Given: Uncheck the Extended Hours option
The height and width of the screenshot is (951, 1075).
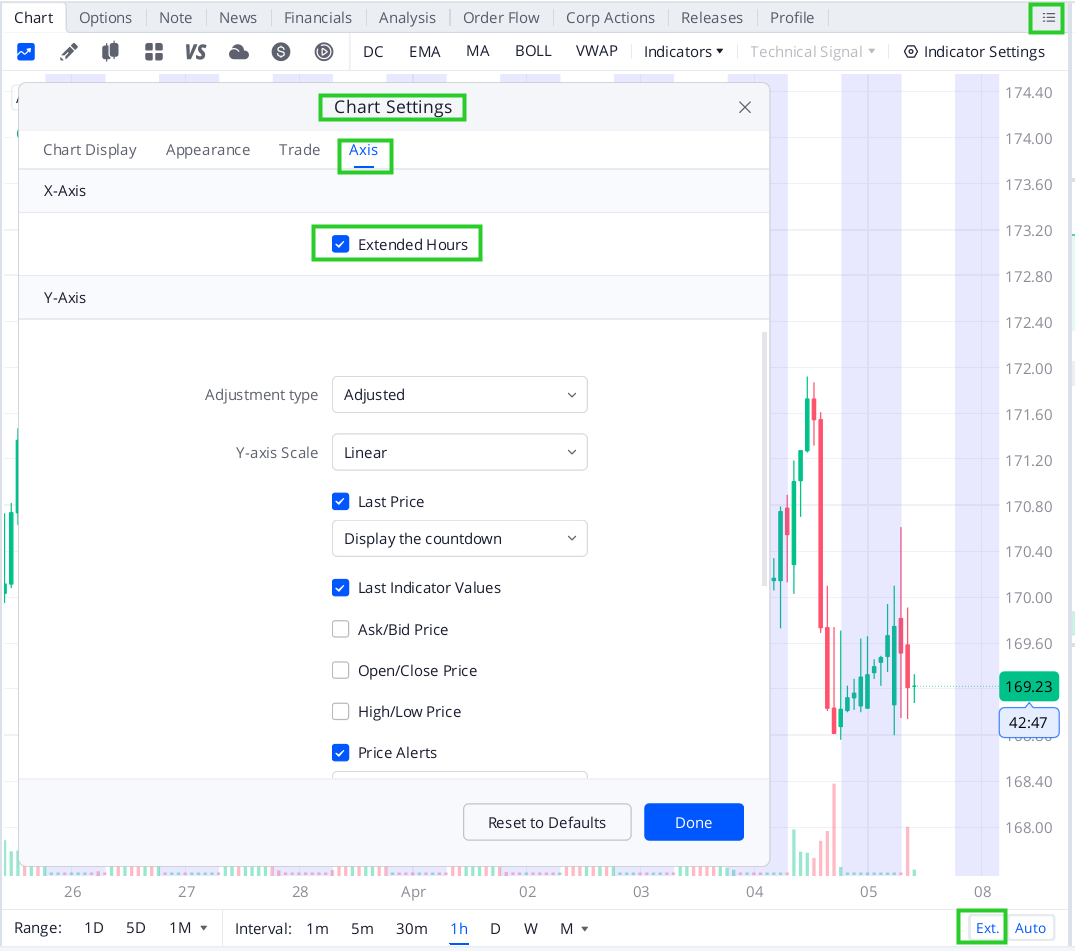Looking at the screenshot, I should pyautogui.click(x=340, y=243).
